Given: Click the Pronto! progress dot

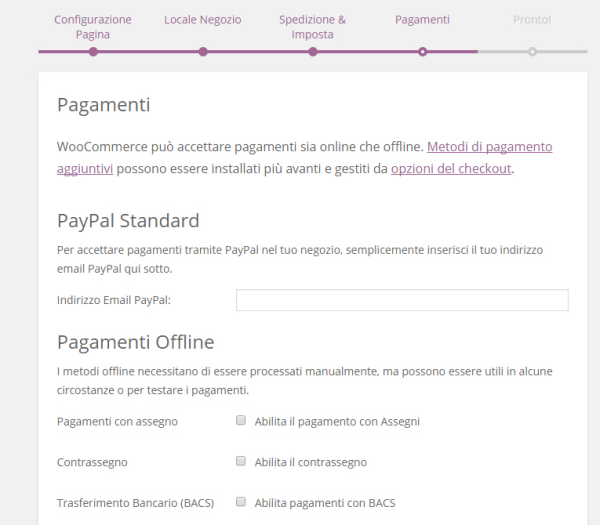Looking at the screenshot, I should coord(532,52).
